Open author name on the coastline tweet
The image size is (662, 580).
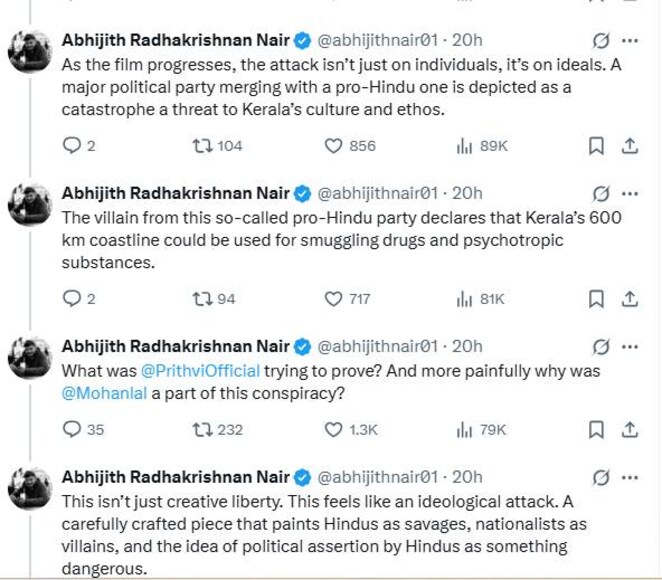pos(175,193)
